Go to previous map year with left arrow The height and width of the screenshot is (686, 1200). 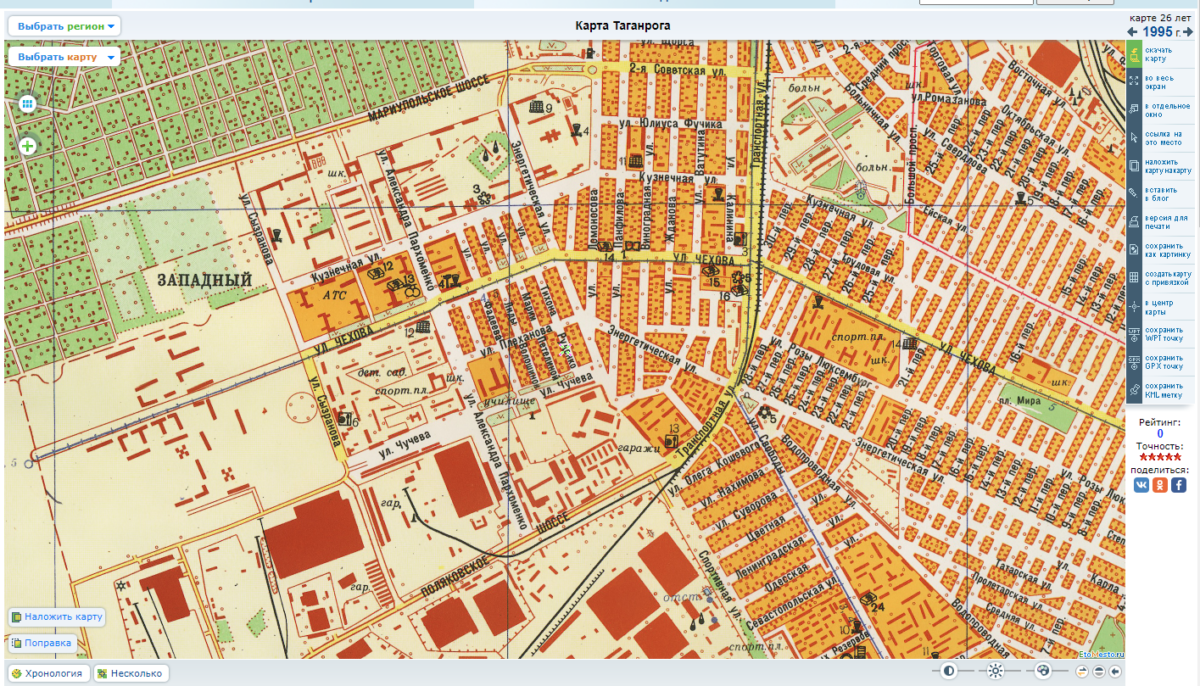(x=1133, y=33)
